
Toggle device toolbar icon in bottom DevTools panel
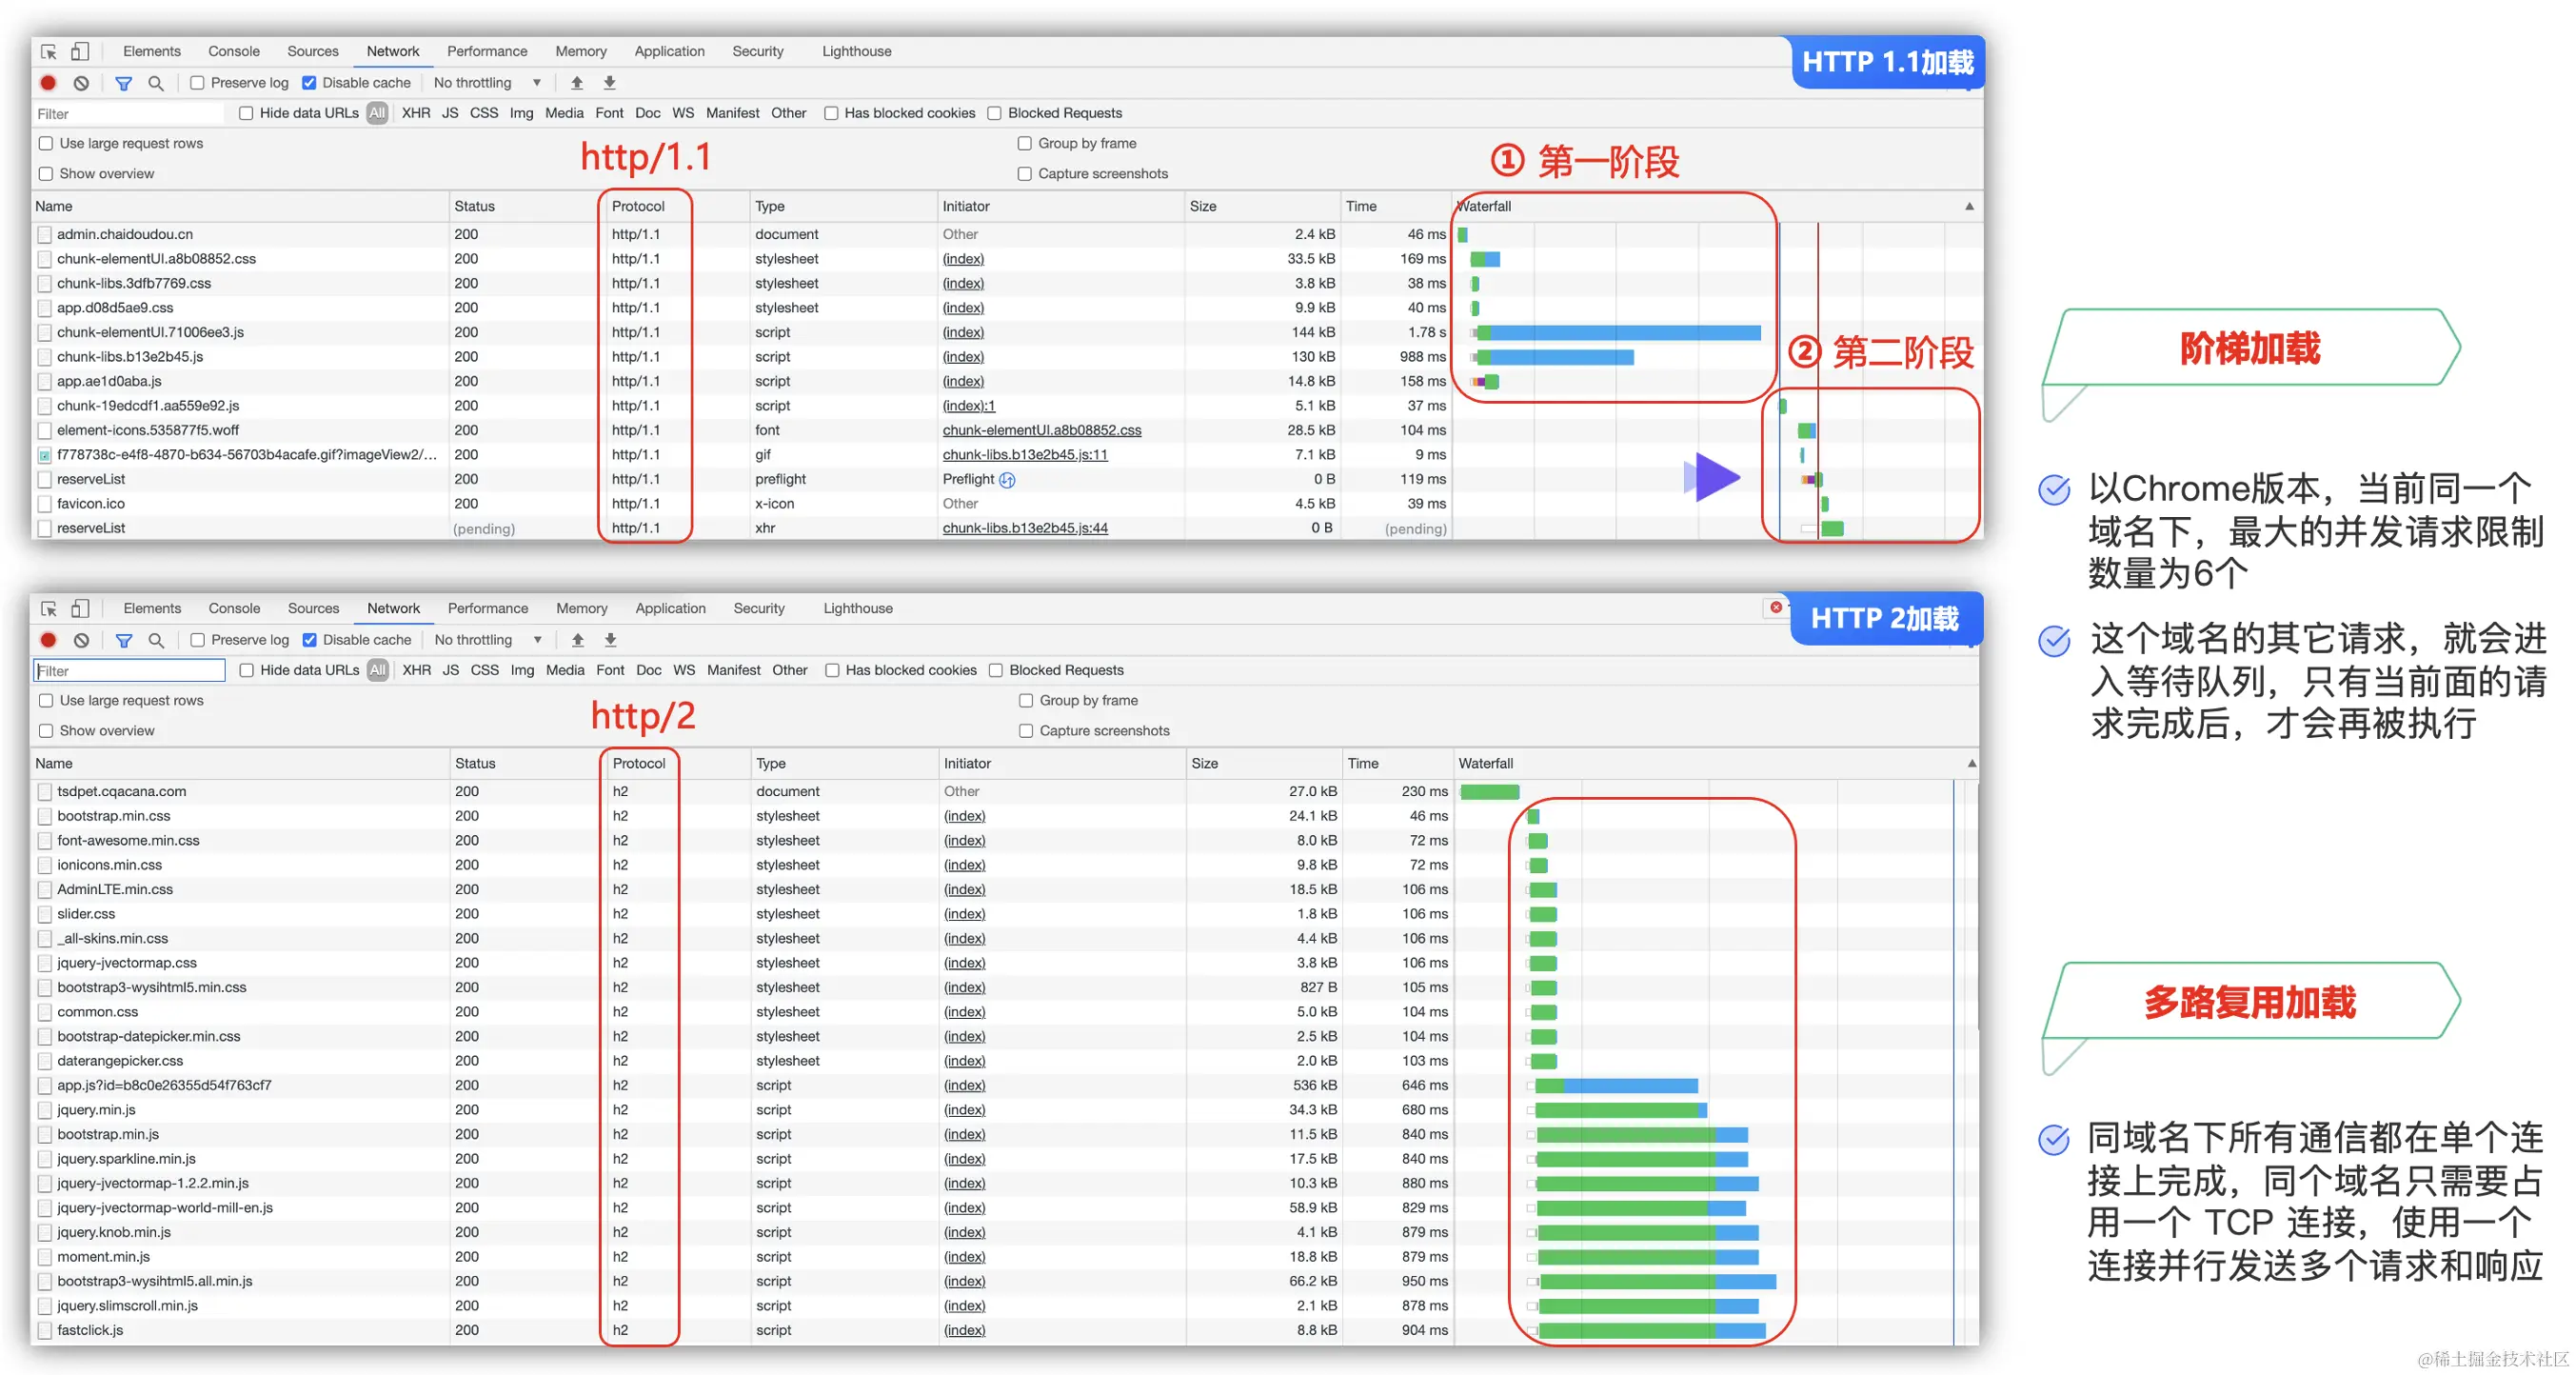click(x=80, y=608)
